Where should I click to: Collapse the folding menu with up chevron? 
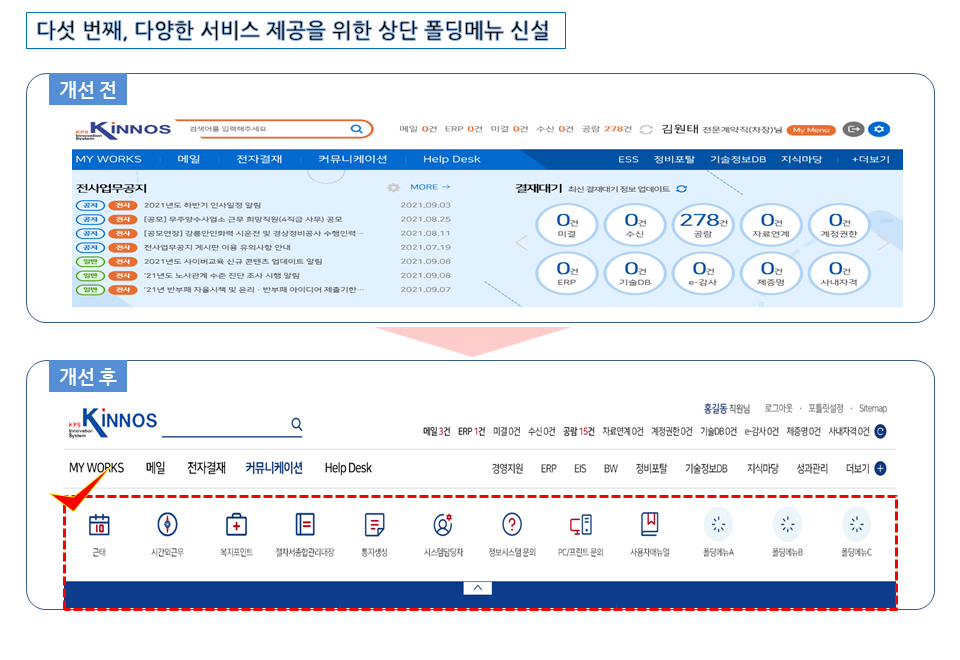[x=478, y=588]
